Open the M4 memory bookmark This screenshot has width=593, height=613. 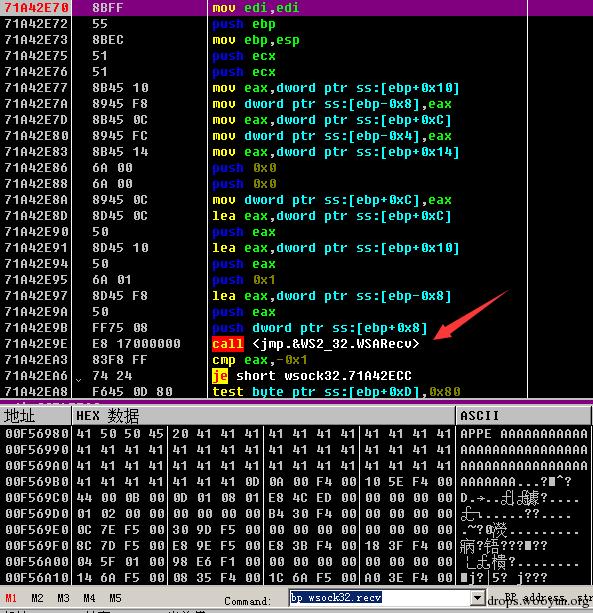[89, 598]
